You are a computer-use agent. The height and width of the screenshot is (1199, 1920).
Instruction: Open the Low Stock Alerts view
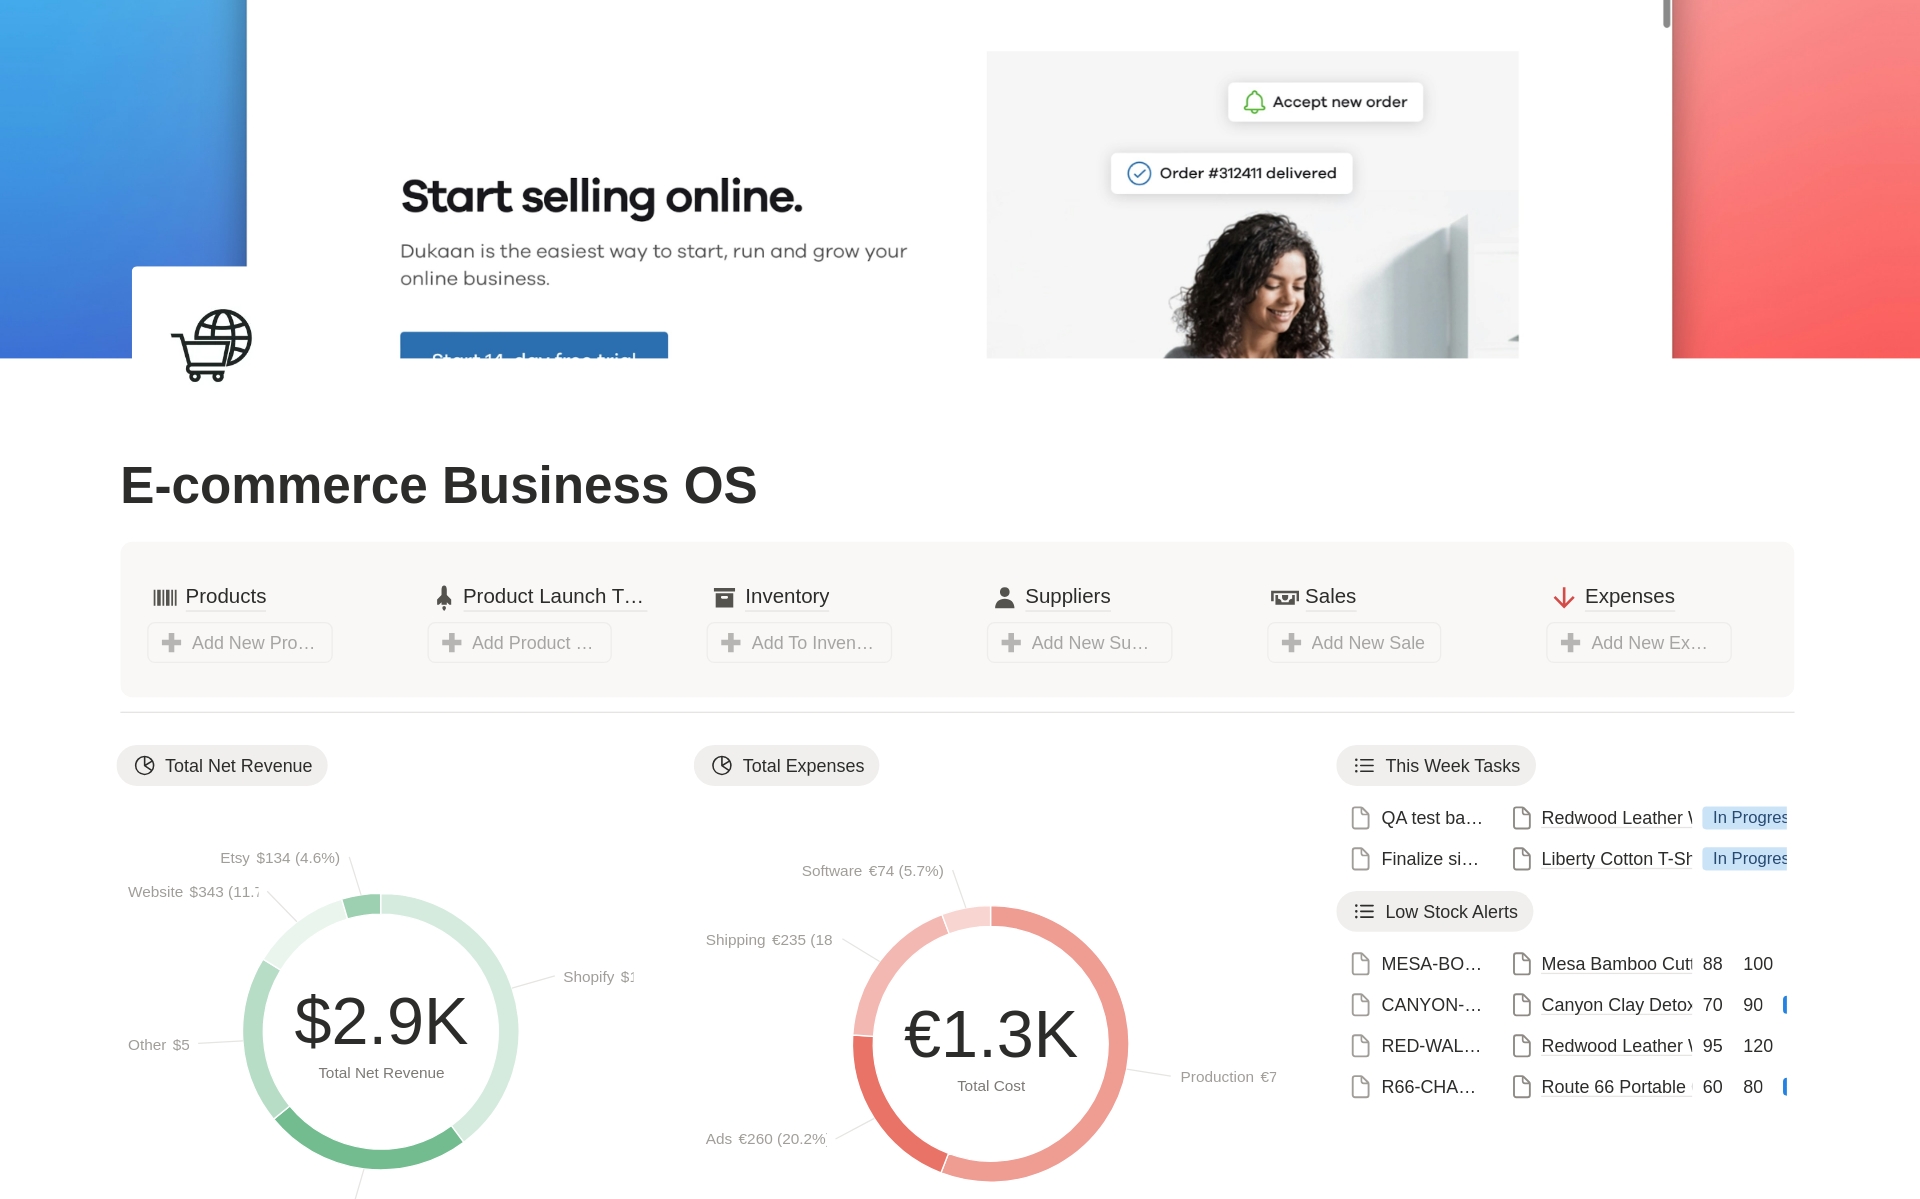(1435, 912)
